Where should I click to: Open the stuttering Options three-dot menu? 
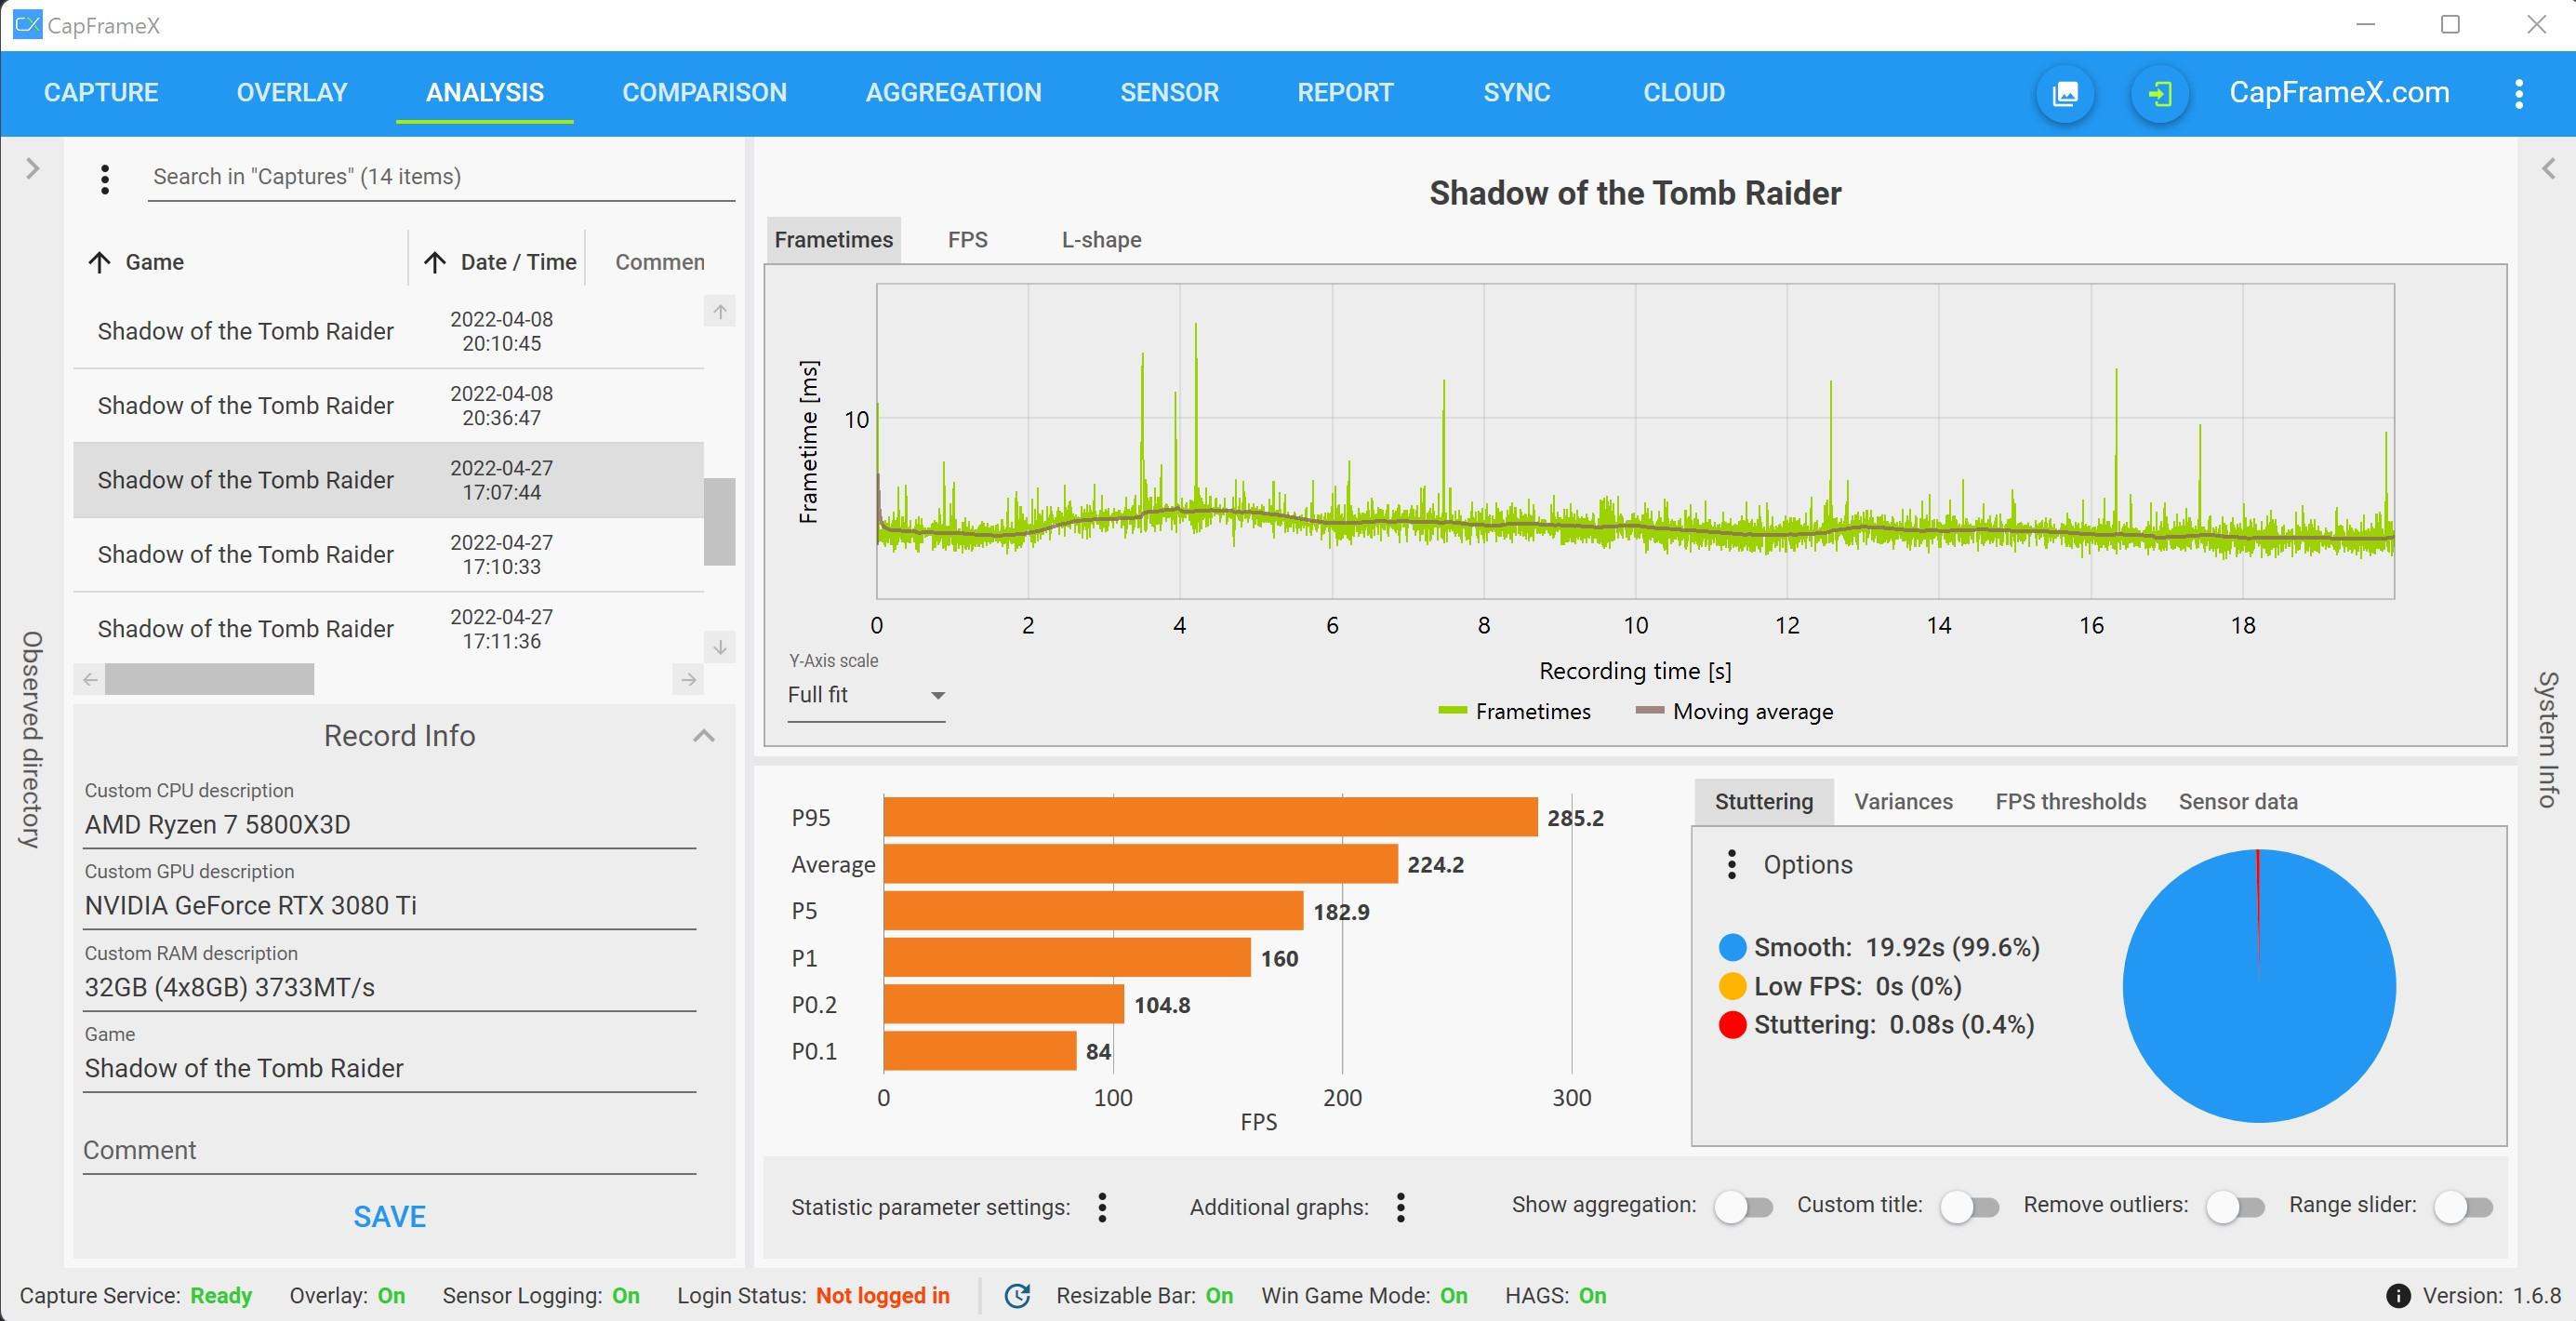pos(1732,864)
